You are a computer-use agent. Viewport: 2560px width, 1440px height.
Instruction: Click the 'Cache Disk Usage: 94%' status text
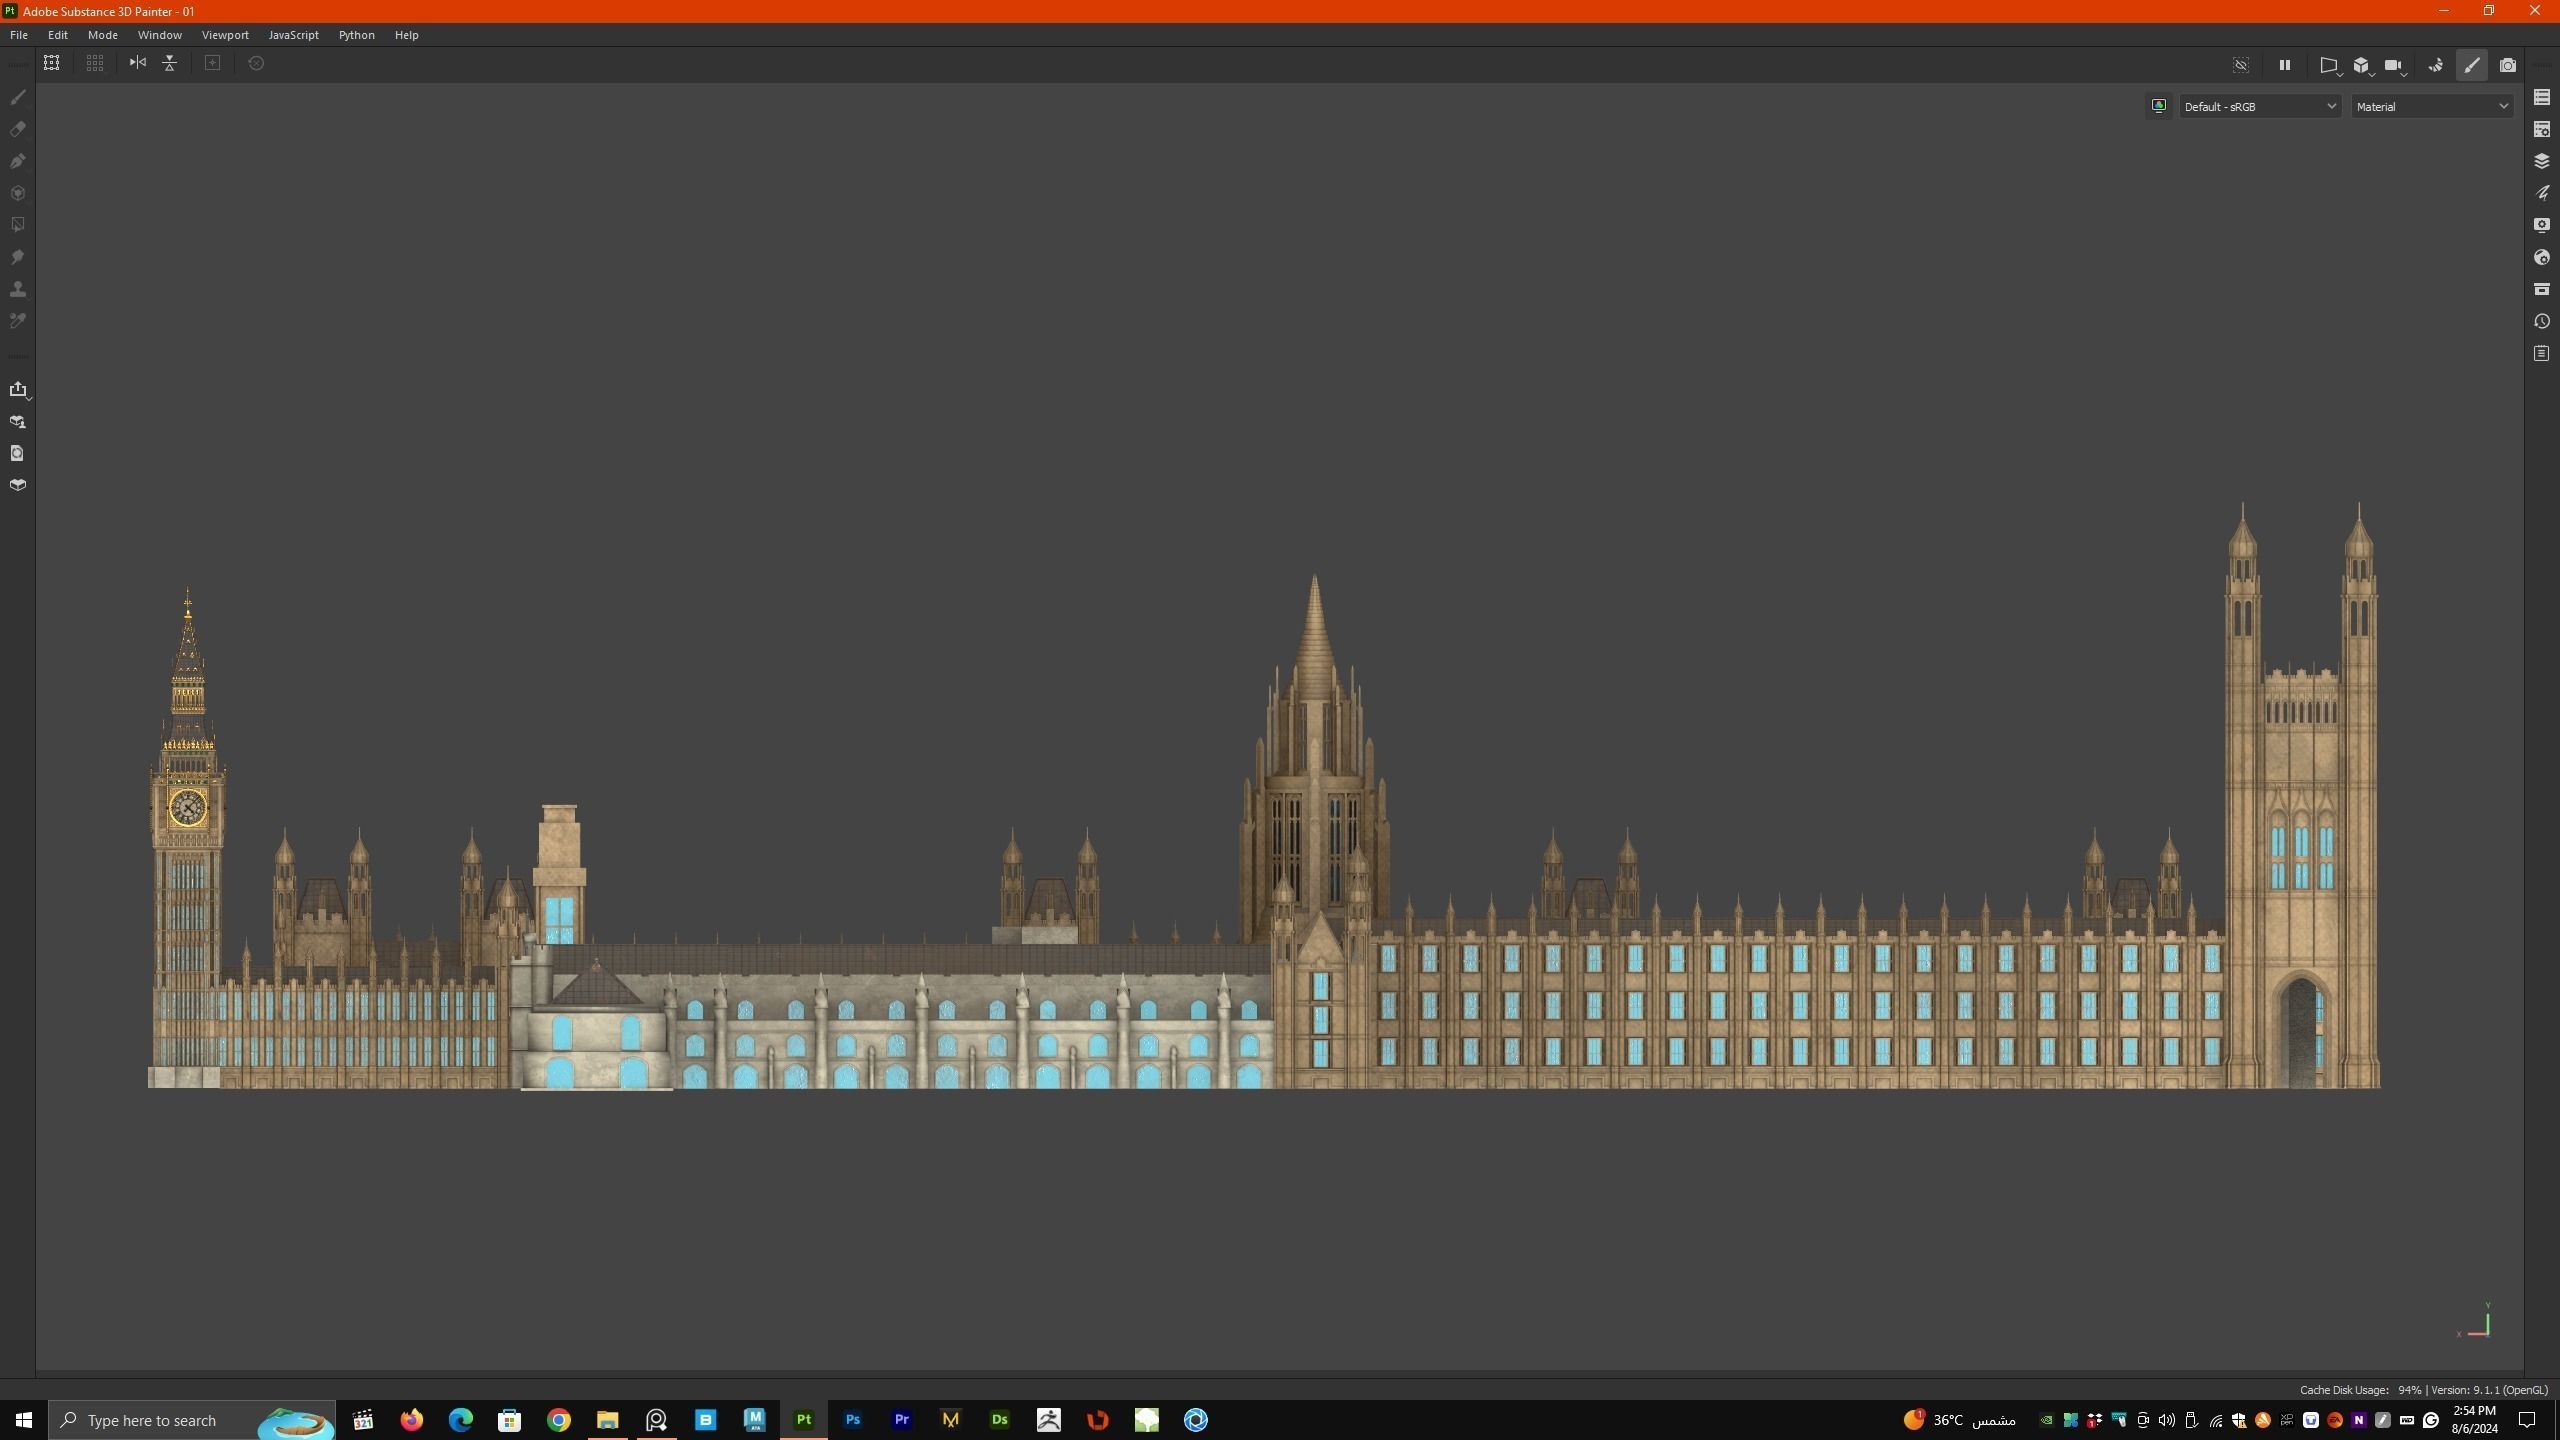click(2361, 1390)
